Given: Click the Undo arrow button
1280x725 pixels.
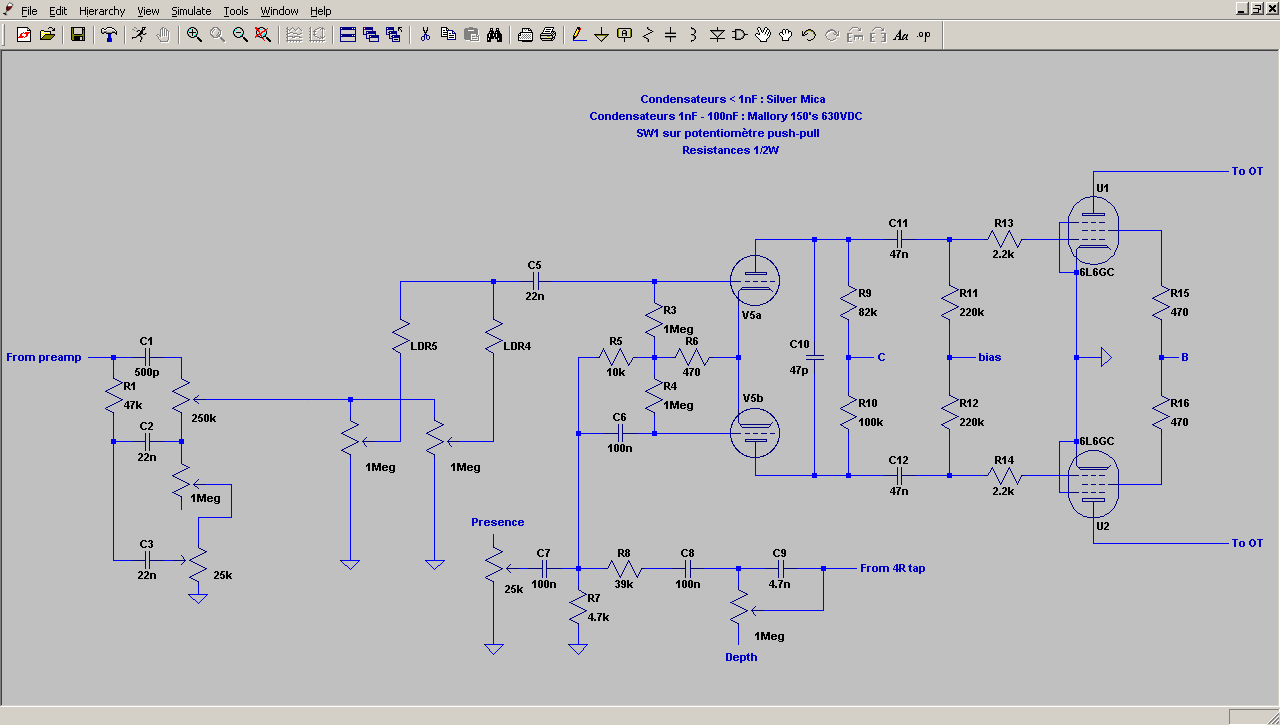Looking at the screenshot, I should [809, 35].
